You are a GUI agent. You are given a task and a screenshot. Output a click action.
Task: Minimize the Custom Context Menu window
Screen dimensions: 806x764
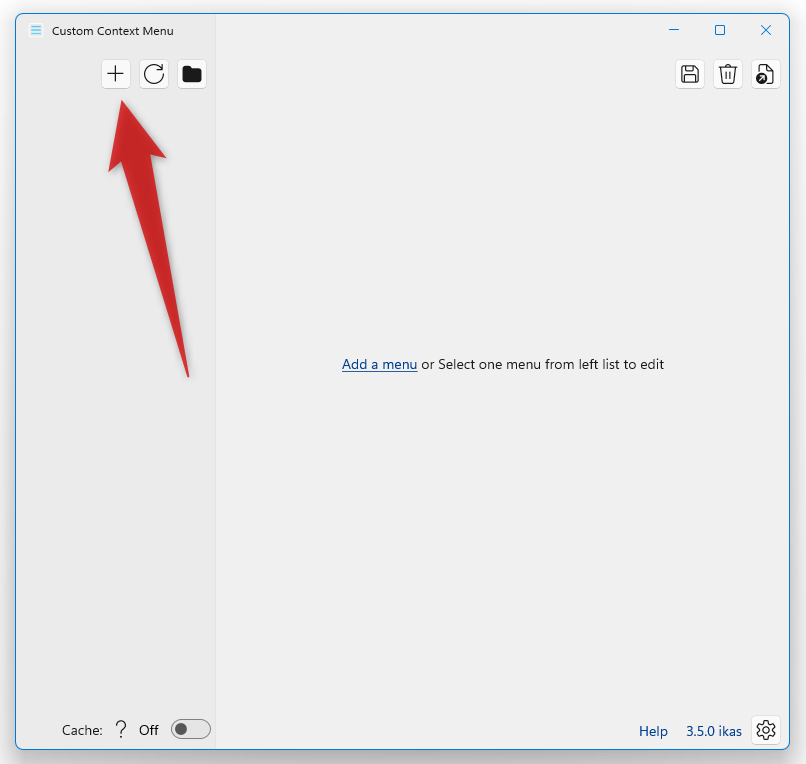click(x=674, y=30)
